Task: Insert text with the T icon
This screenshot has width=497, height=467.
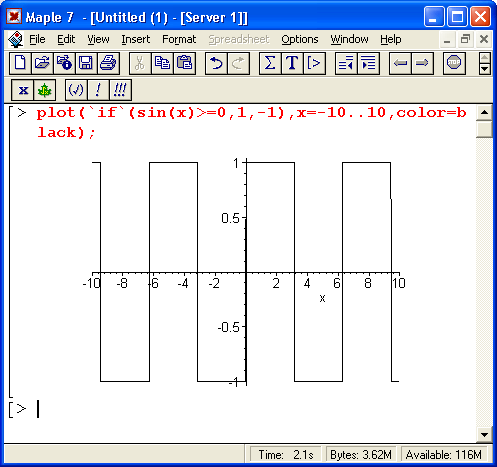Action: point(292,63)
